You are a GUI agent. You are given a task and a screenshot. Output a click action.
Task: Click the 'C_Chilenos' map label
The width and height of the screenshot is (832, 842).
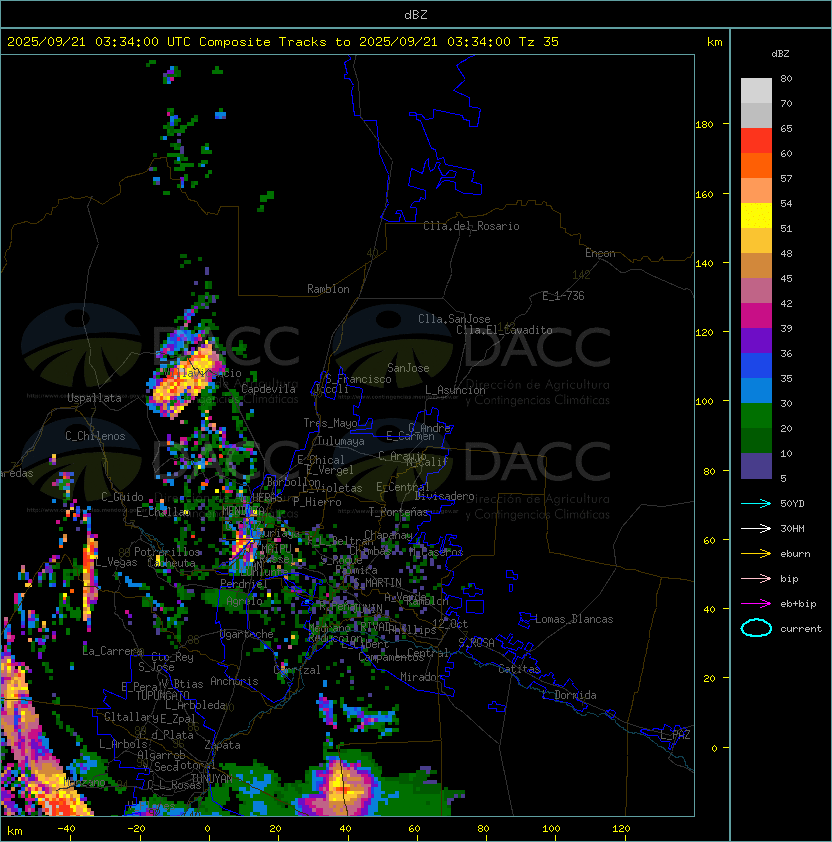pyautogui.click(x=95, y=436)
